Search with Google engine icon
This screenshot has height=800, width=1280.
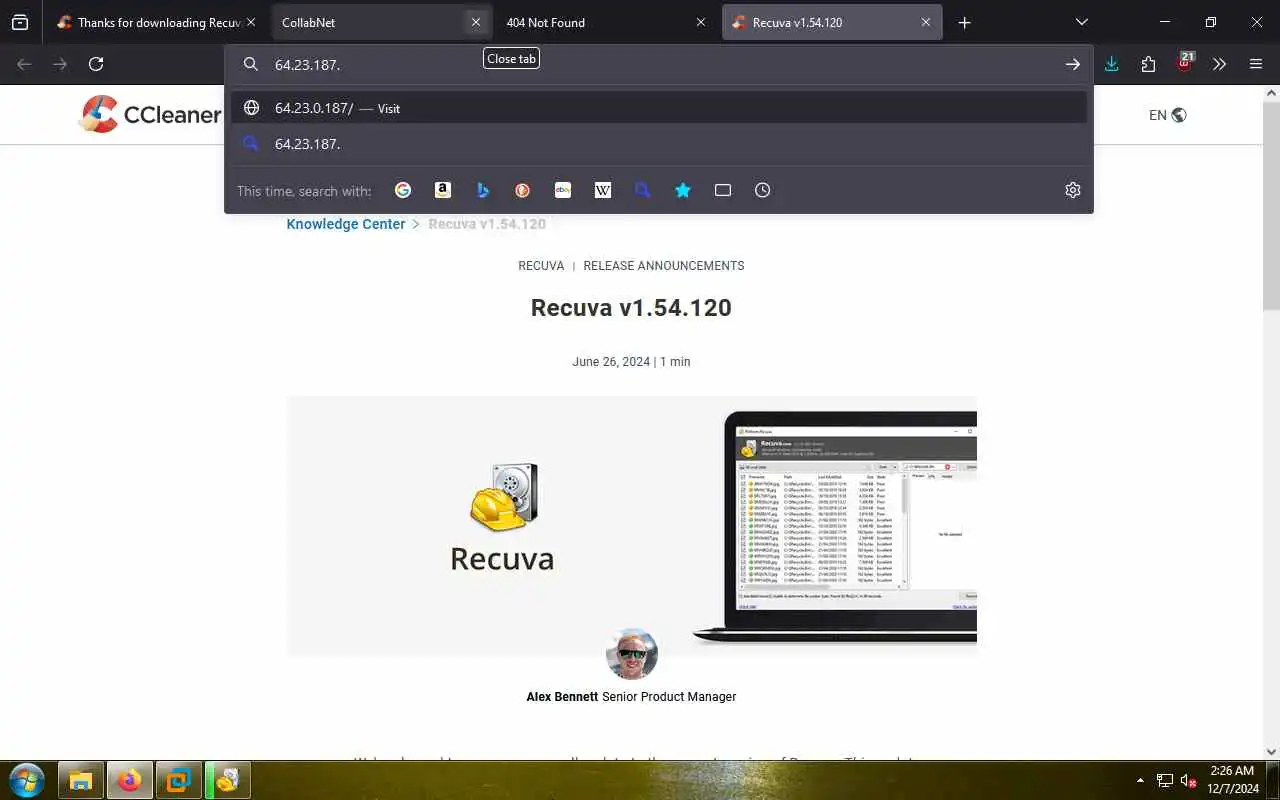point(403,190)
